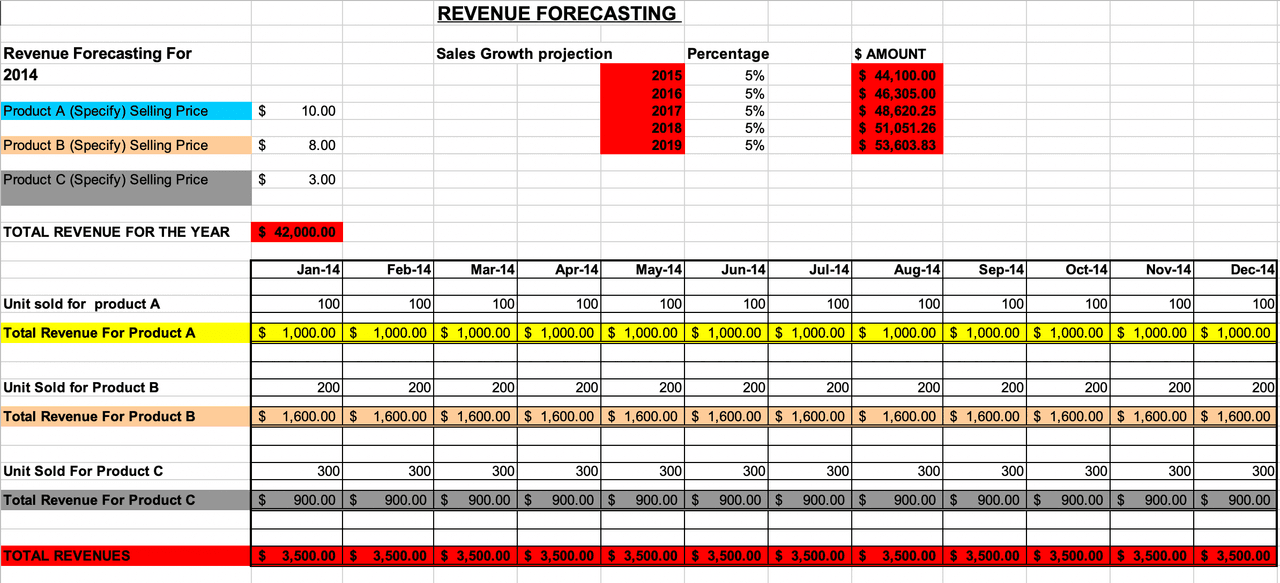Select the $8.00 price for Product B
Viewport: 1280px width, 583px height.
297,145
